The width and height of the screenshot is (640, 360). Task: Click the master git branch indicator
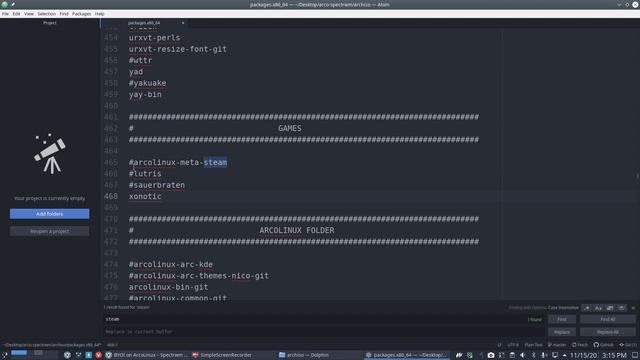coord(557,345)
